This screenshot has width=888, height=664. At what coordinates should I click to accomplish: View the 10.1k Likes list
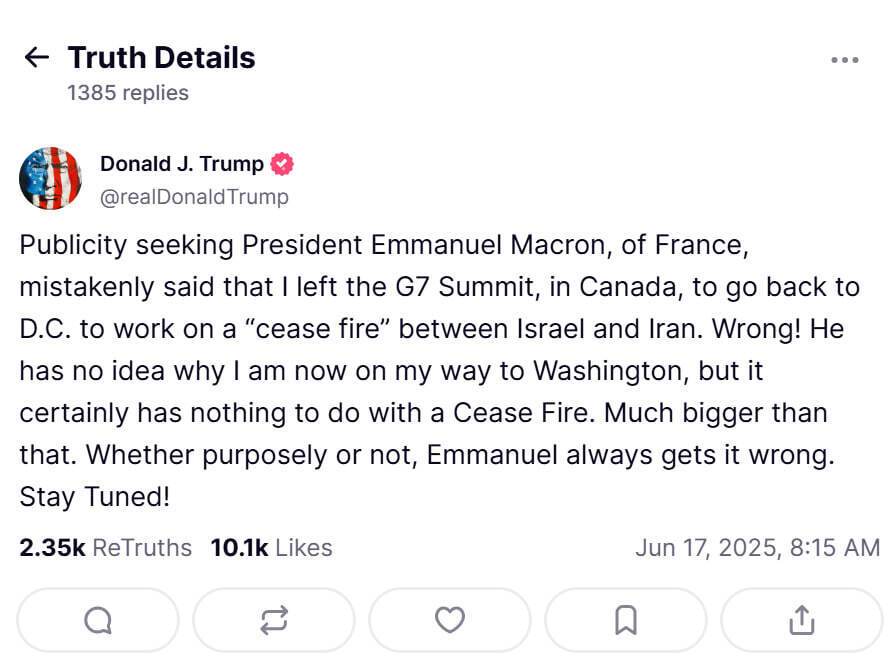pyautogui.click(x=271, y=548)
